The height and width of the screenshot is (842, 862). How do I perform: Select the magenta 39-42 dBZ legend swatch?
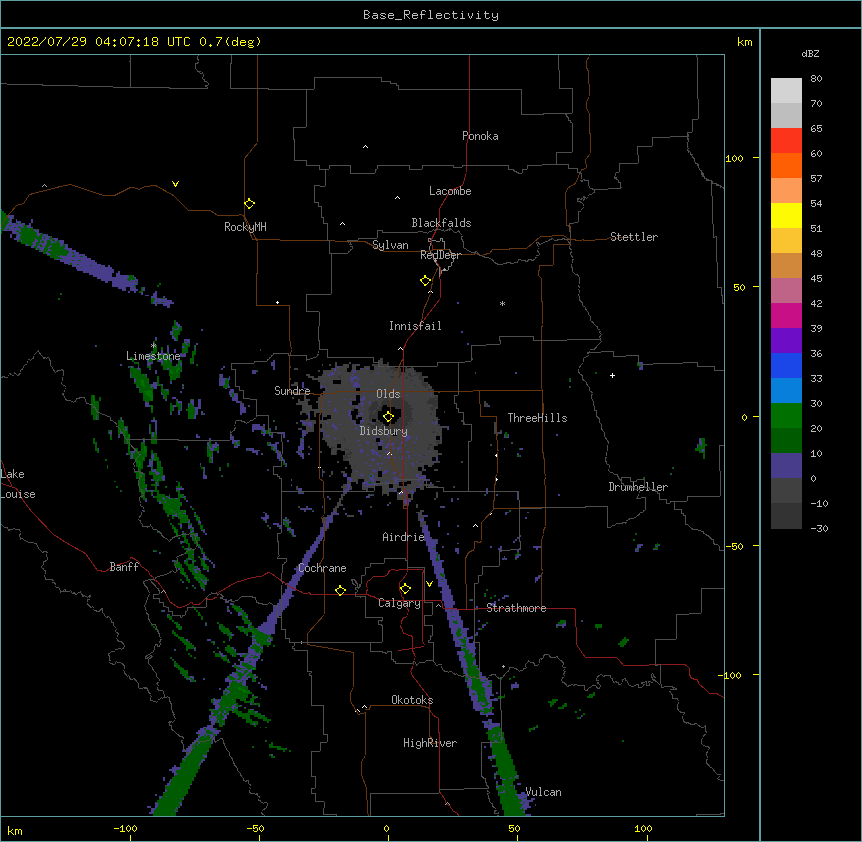tap(786, 315)
